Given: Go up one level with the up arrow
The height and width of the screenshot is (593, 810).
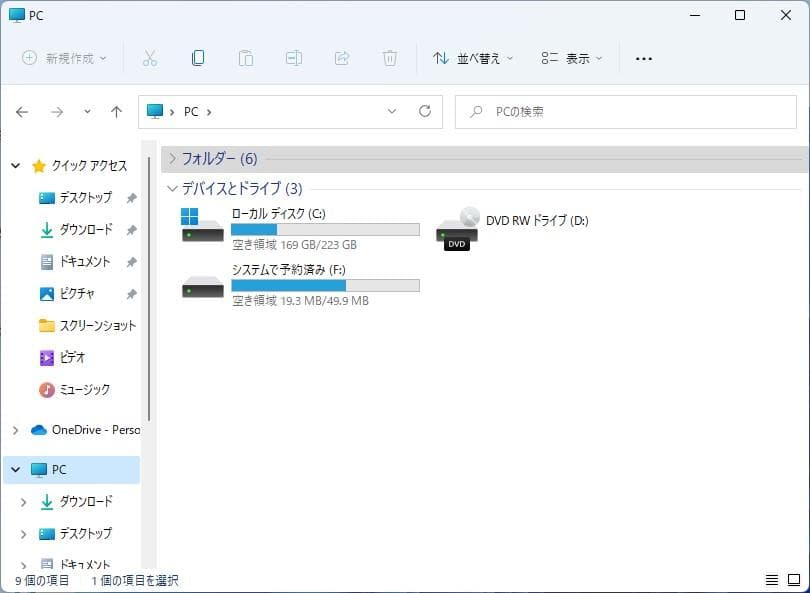Looking at the screenshot, I should point(116,111).
